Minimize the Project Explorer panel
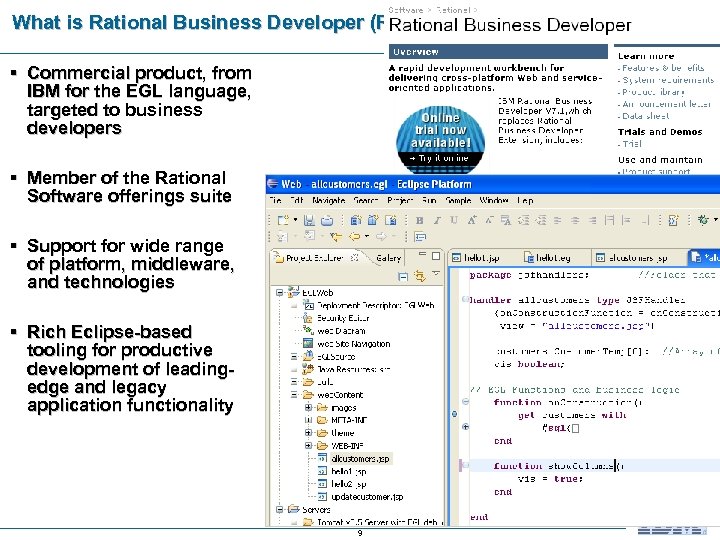This screenshot has width=720, height=540. point(422,254)
